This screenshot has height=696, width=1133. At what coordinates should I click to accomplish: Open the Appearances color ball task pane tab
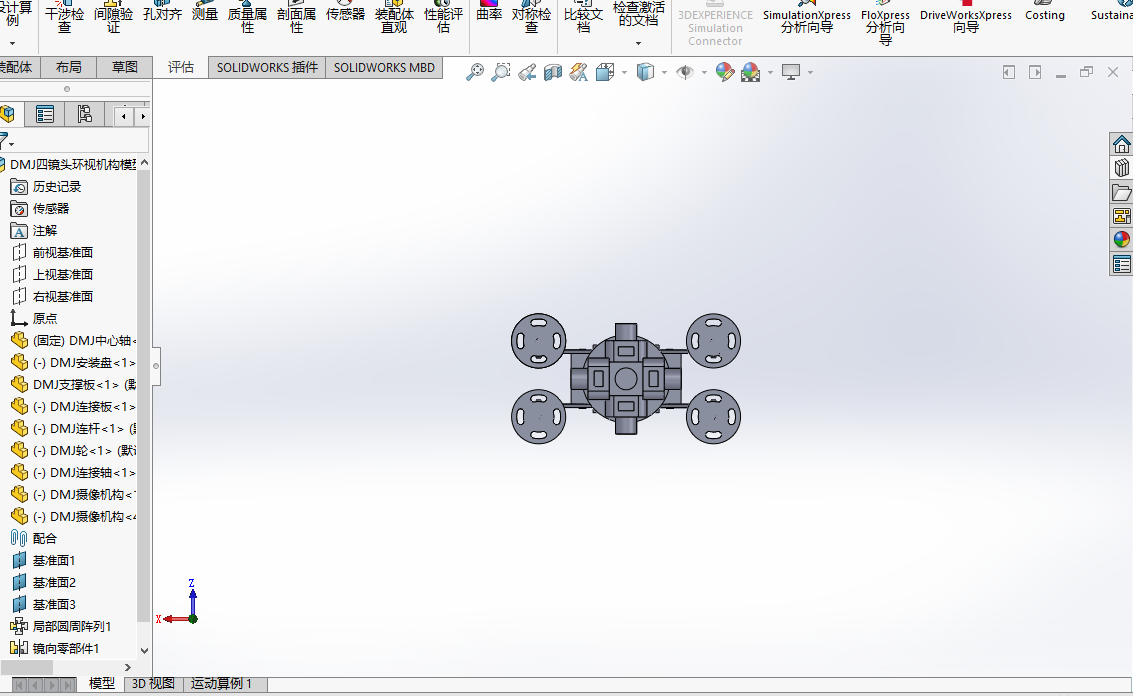1121,240
